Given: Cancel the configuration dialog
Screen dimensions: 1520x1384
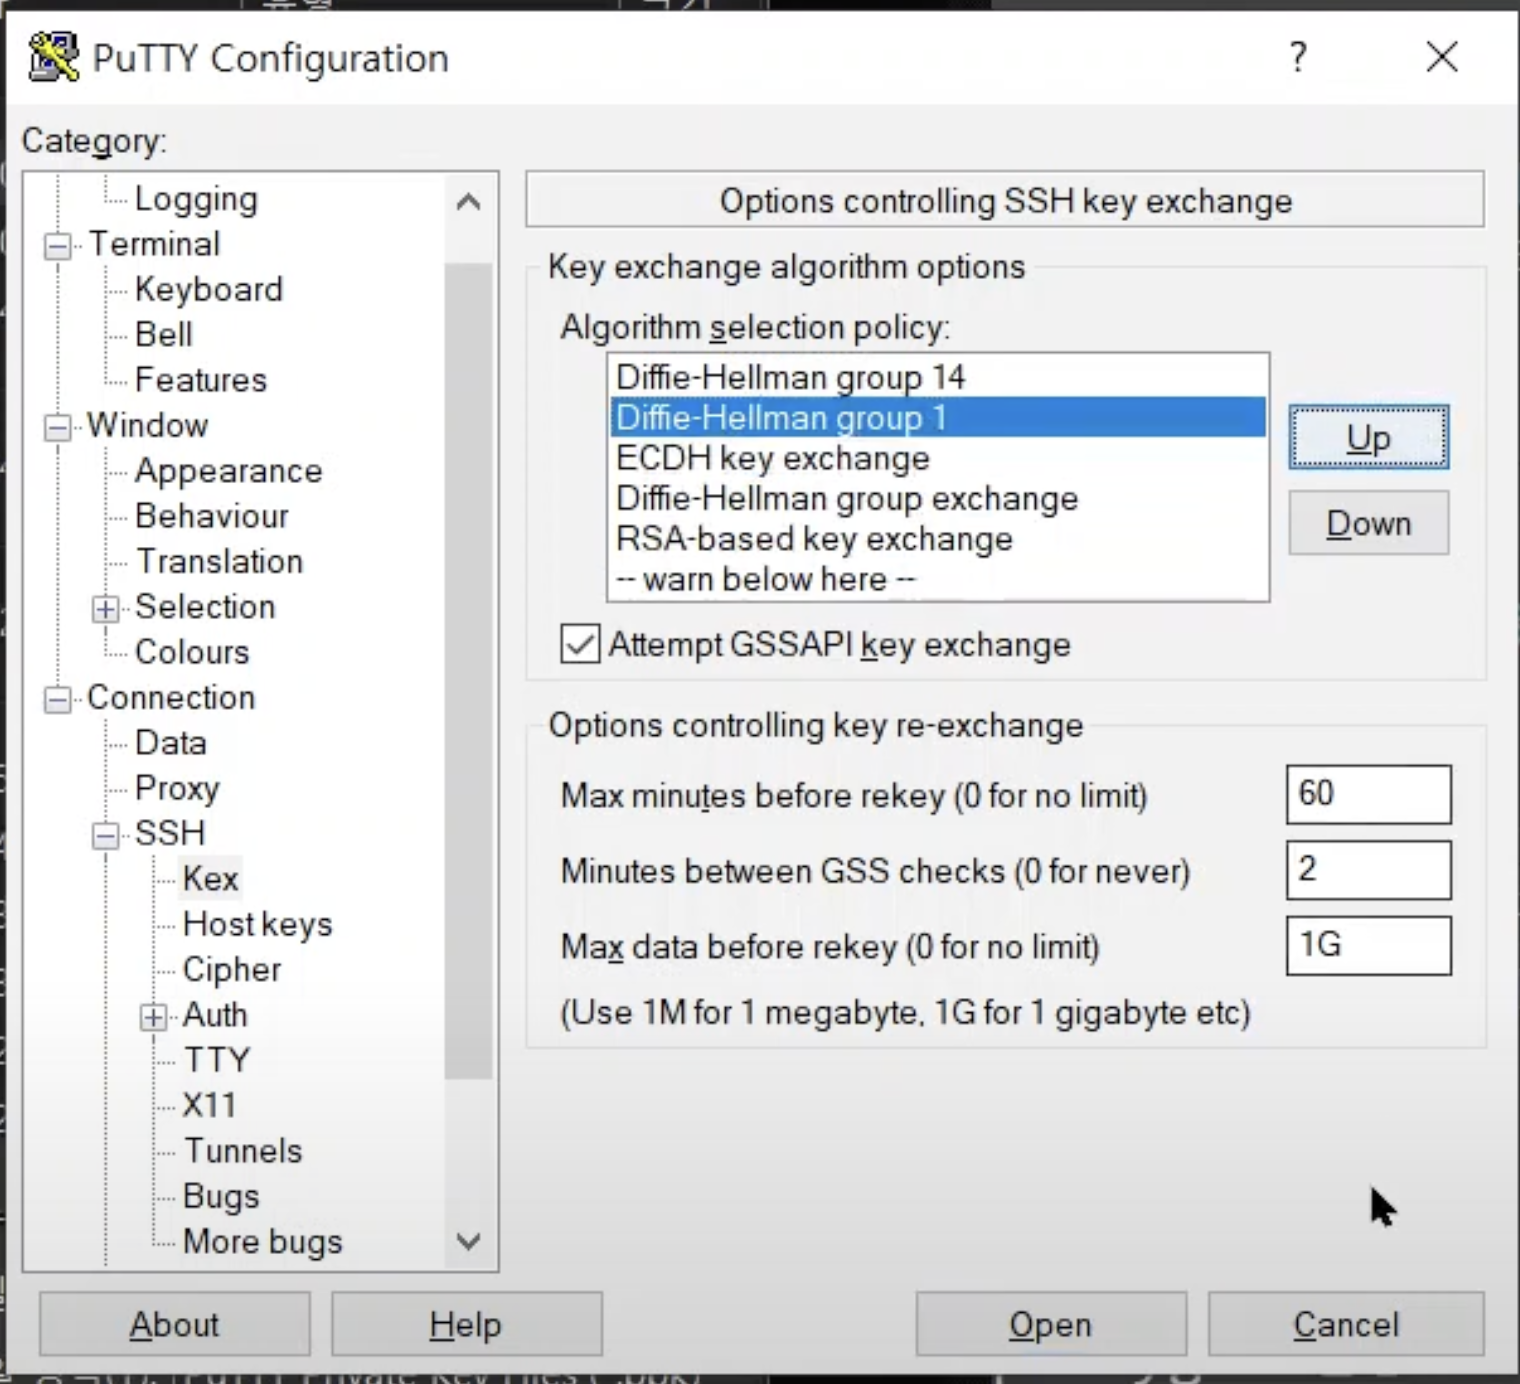Looking at the screenshot, I should pos(1346,1324).
